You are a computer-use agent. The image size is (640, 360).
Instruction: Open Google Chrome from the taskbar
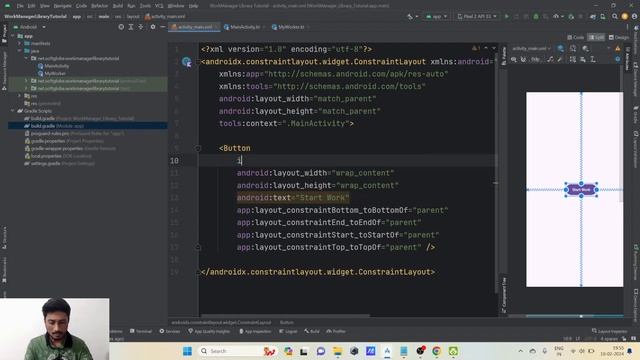point(436,351)
